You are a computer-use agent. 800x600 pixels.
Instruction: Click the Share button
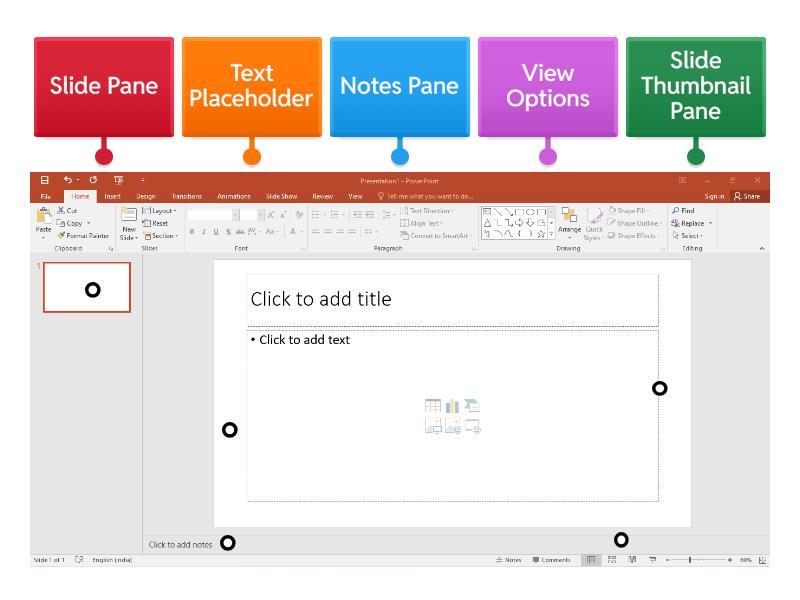click(x=747, y=197)
